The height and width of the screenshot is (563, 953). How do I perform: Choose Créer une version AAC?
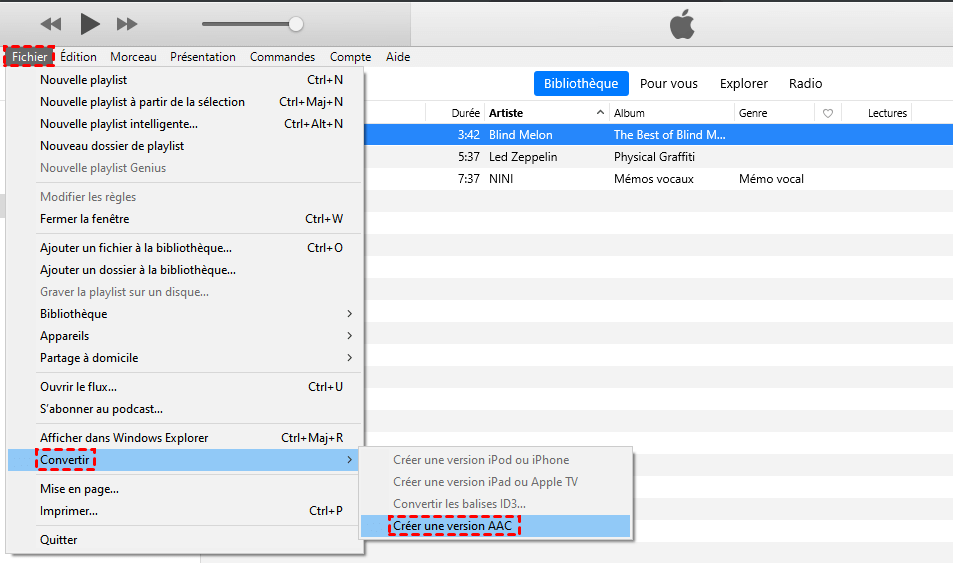click(x=495, y=526)
